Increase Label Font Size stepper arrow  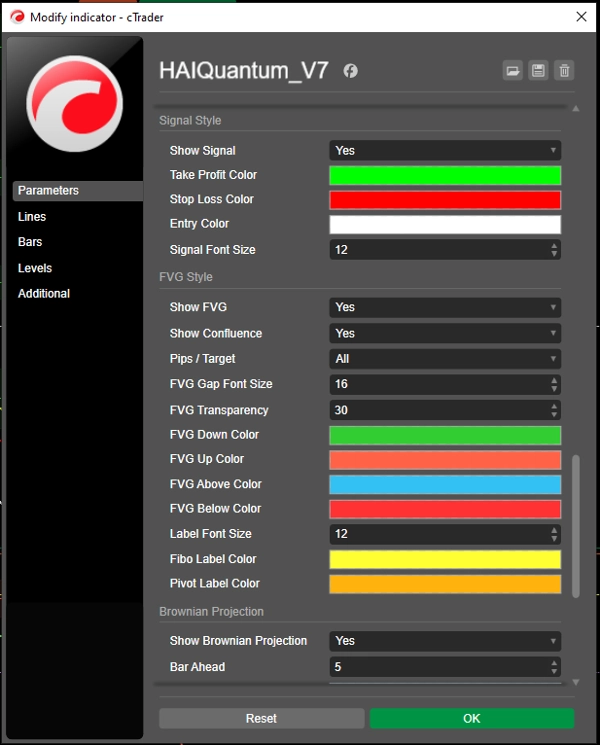[x=554, y=530]
